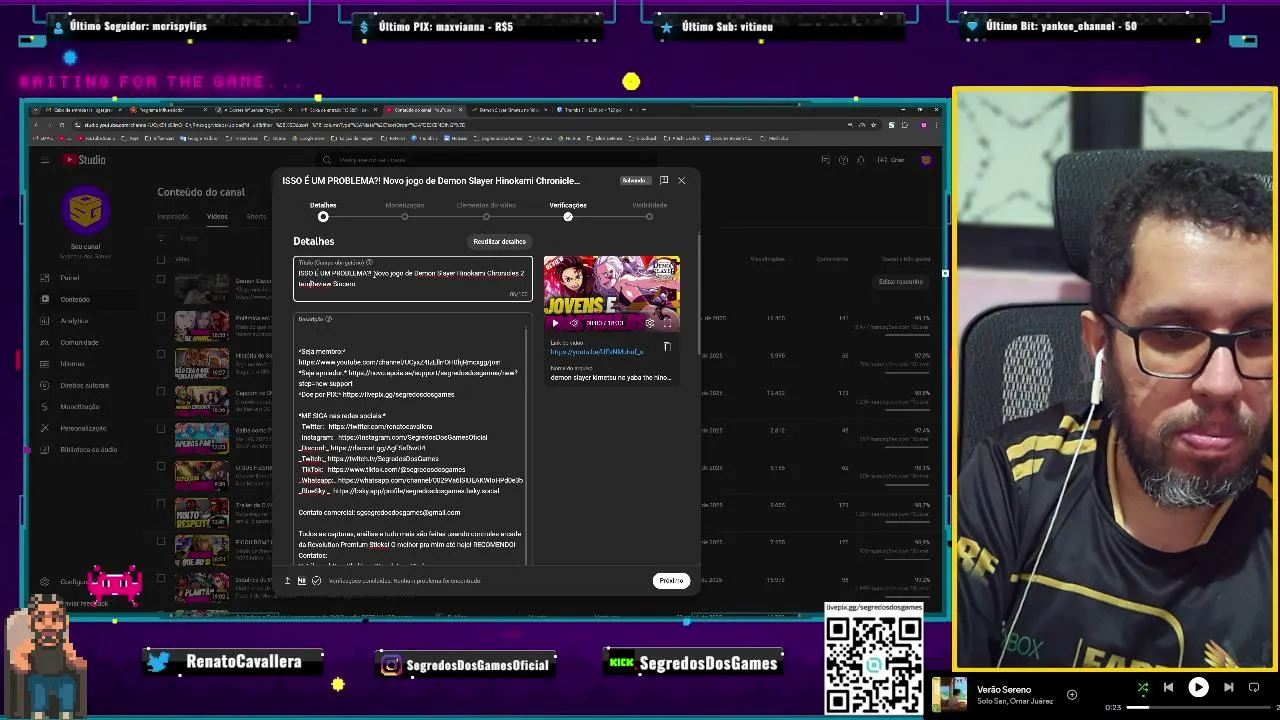Viewport: 1280px width, 720px height.
Task: Open Comunidade in the sidebar
Action: point(79,342)
